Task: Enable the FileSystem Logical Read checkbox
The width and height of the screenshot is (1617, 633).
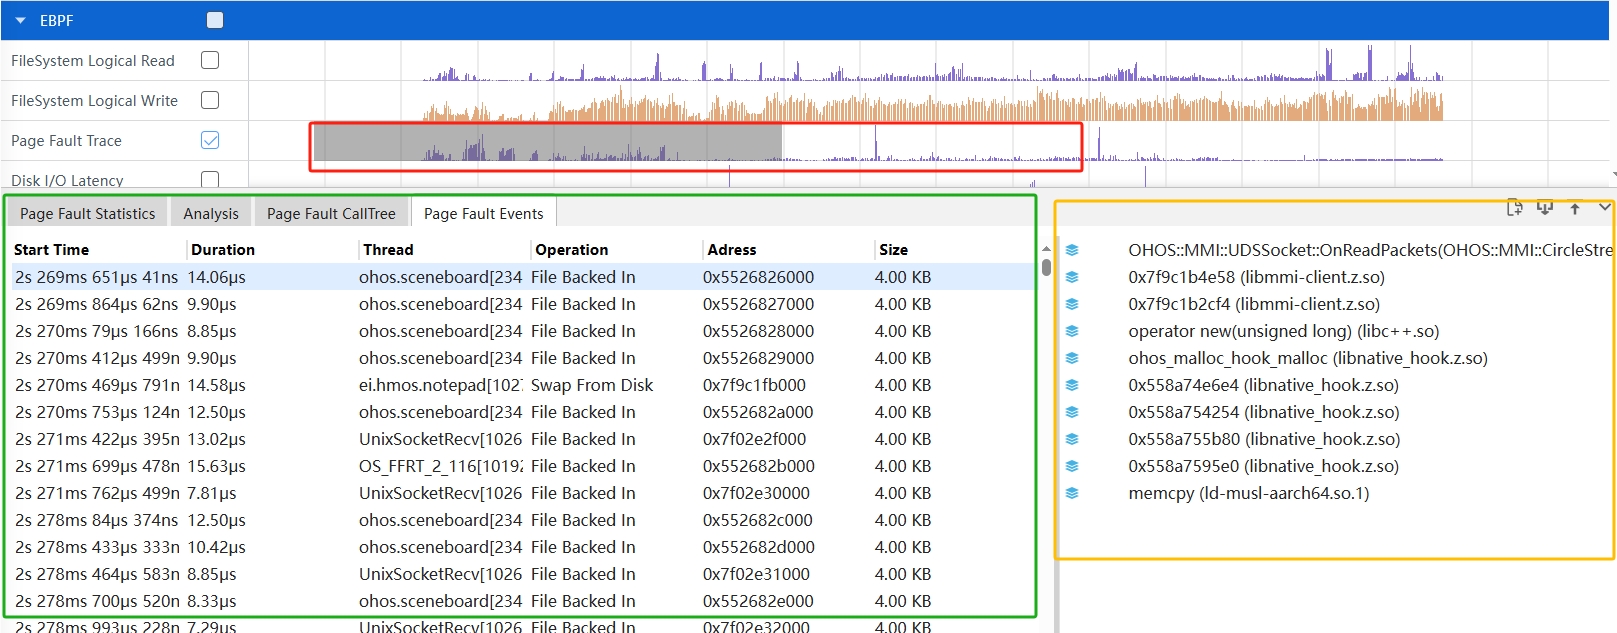Action: click(210, 60)
